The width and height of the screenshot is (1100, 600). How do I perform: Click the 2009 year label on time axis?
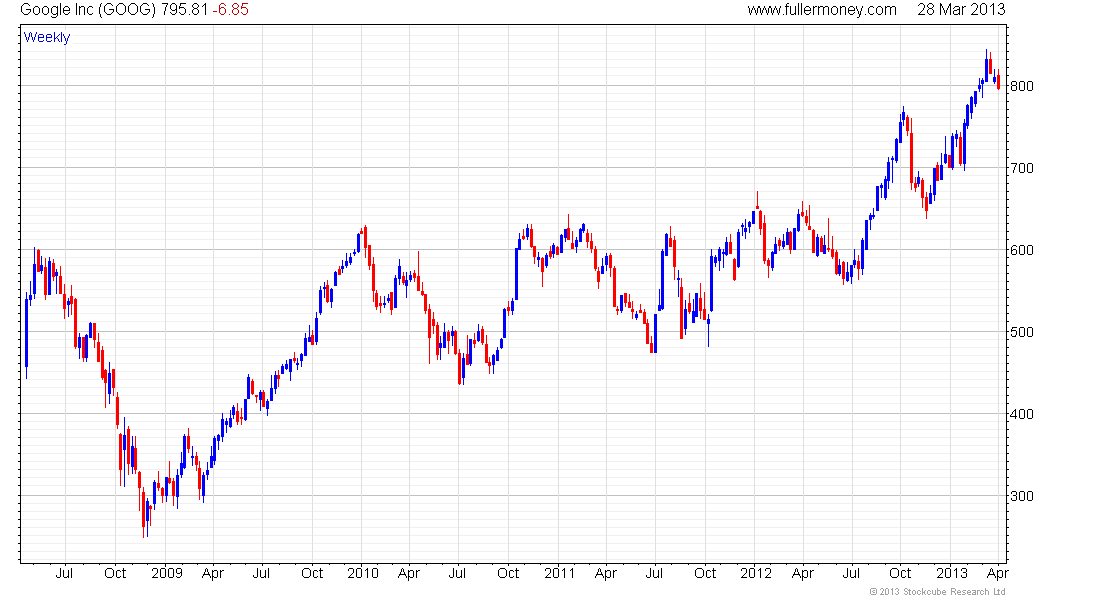click(x=167, y=573)
